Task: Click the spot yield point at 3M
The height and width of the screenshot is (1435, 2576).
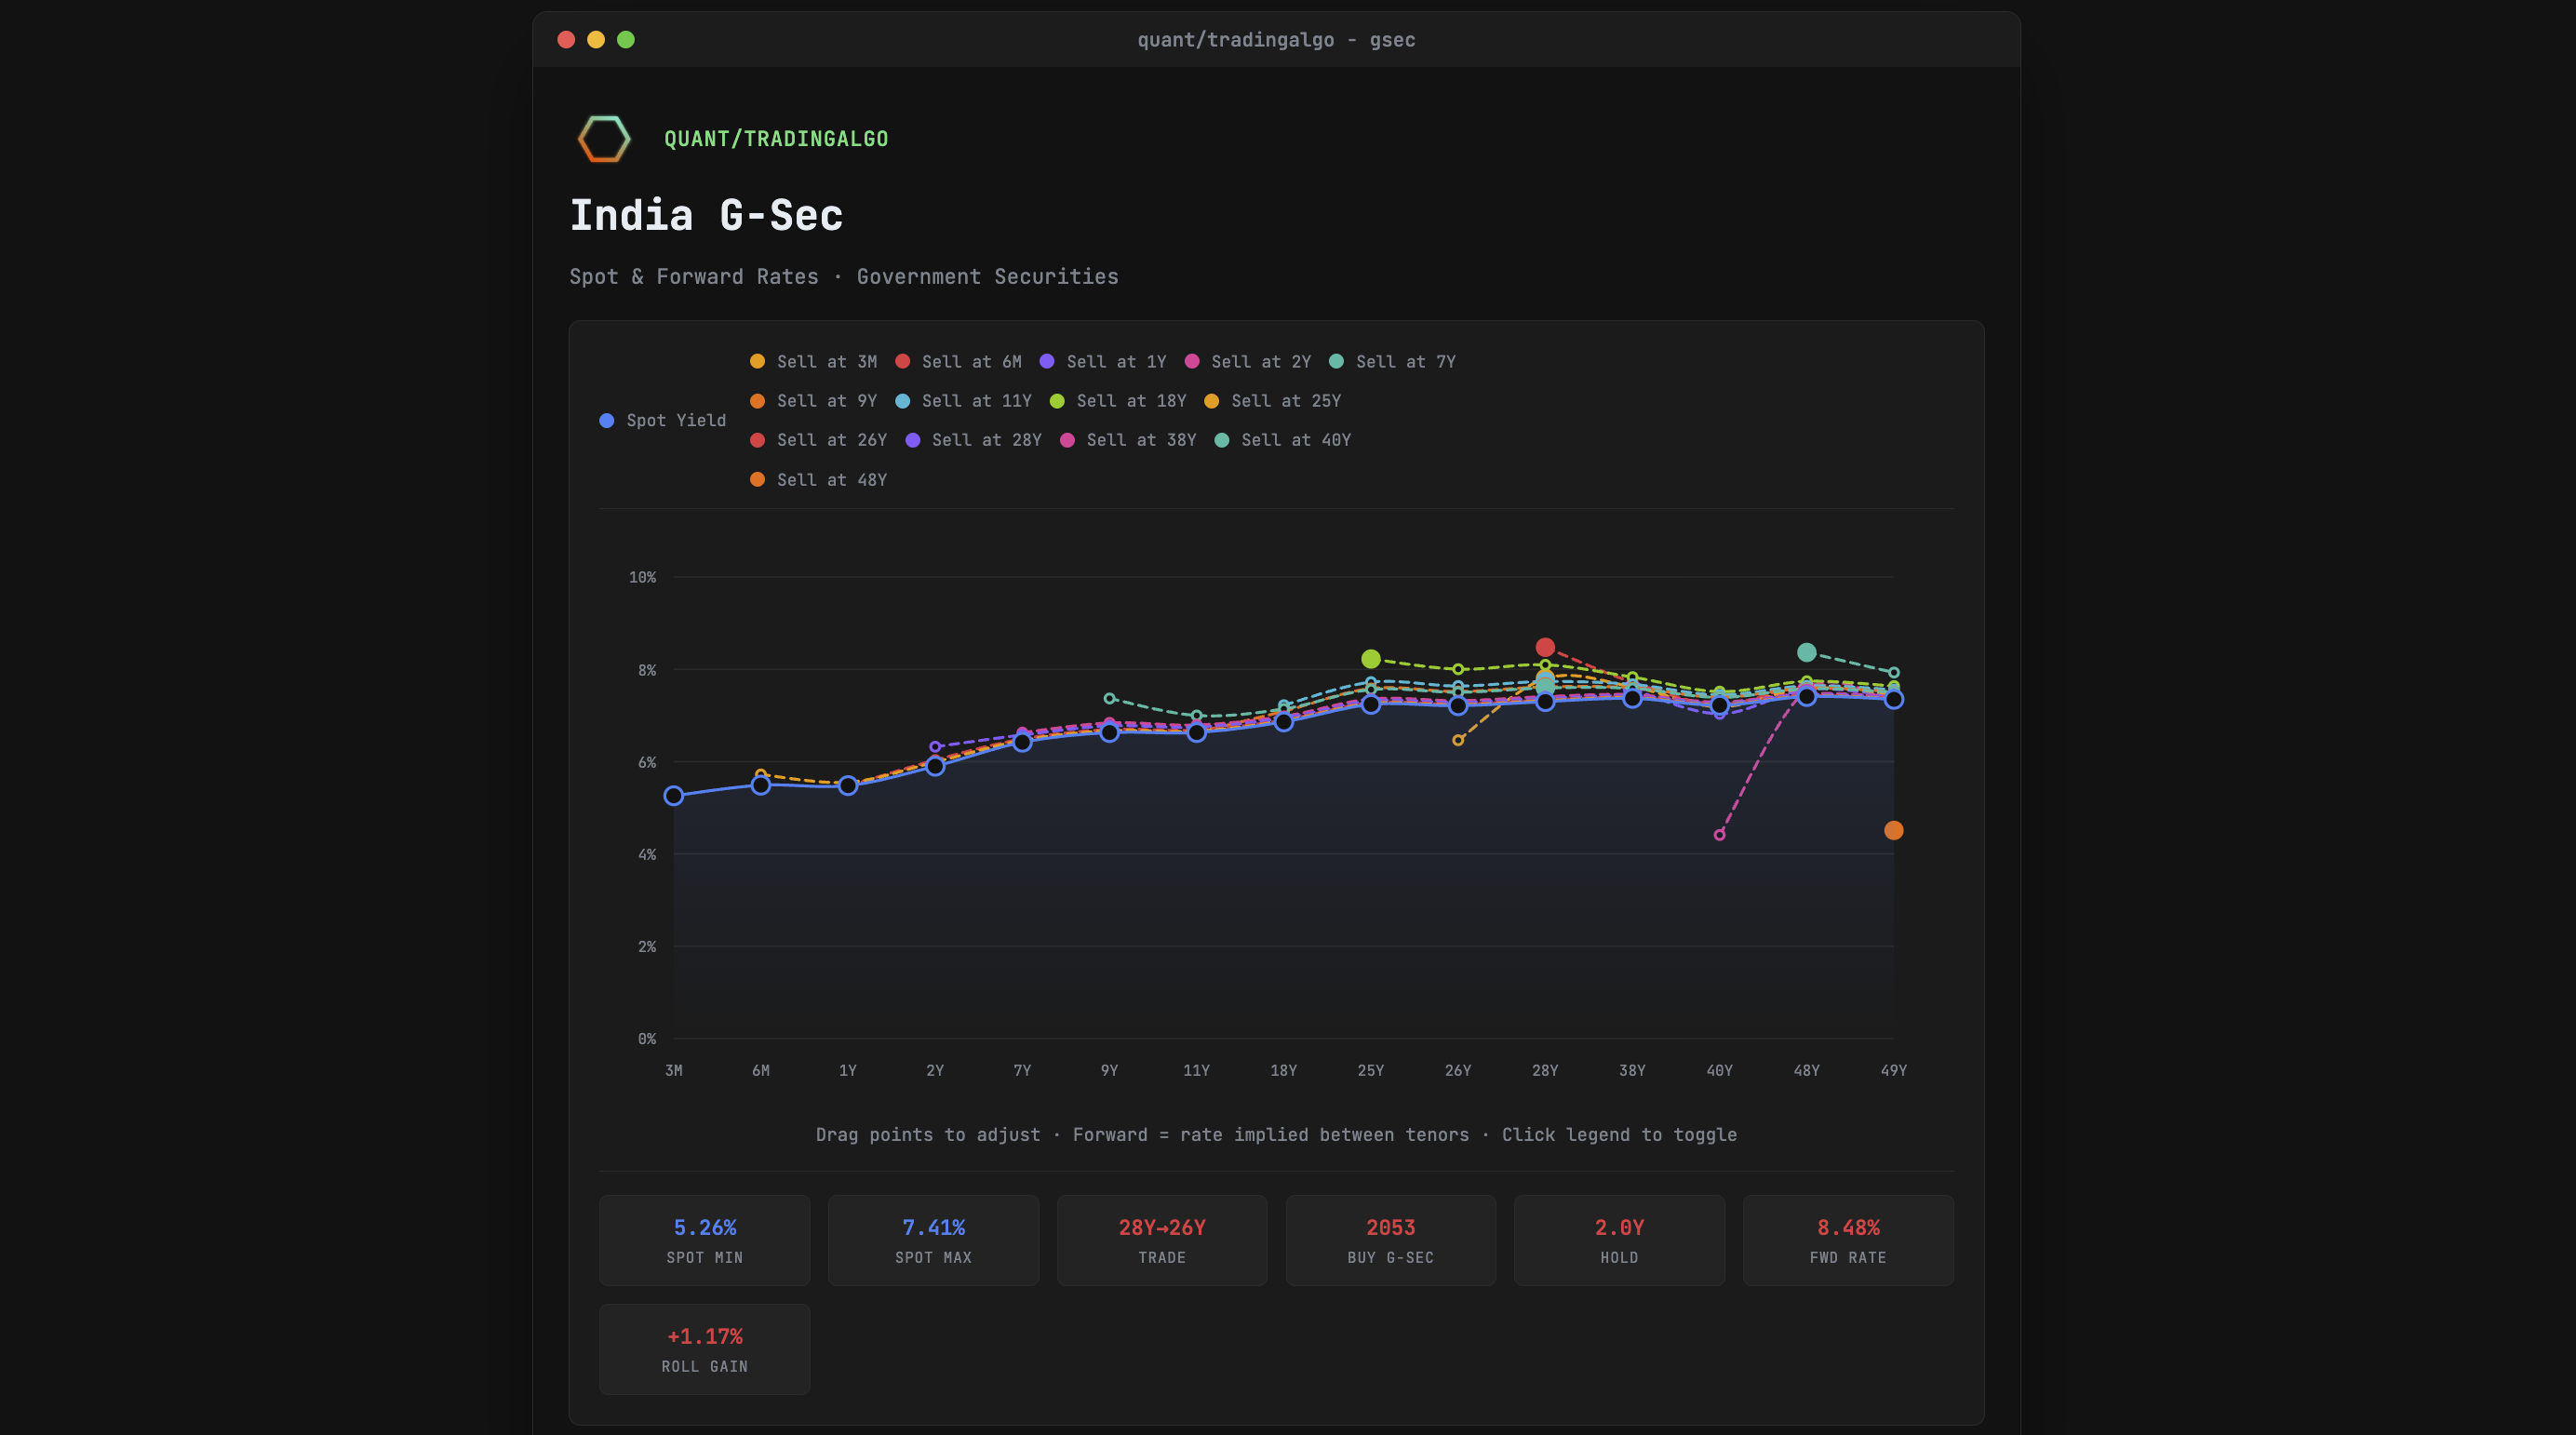Action: 674,796
